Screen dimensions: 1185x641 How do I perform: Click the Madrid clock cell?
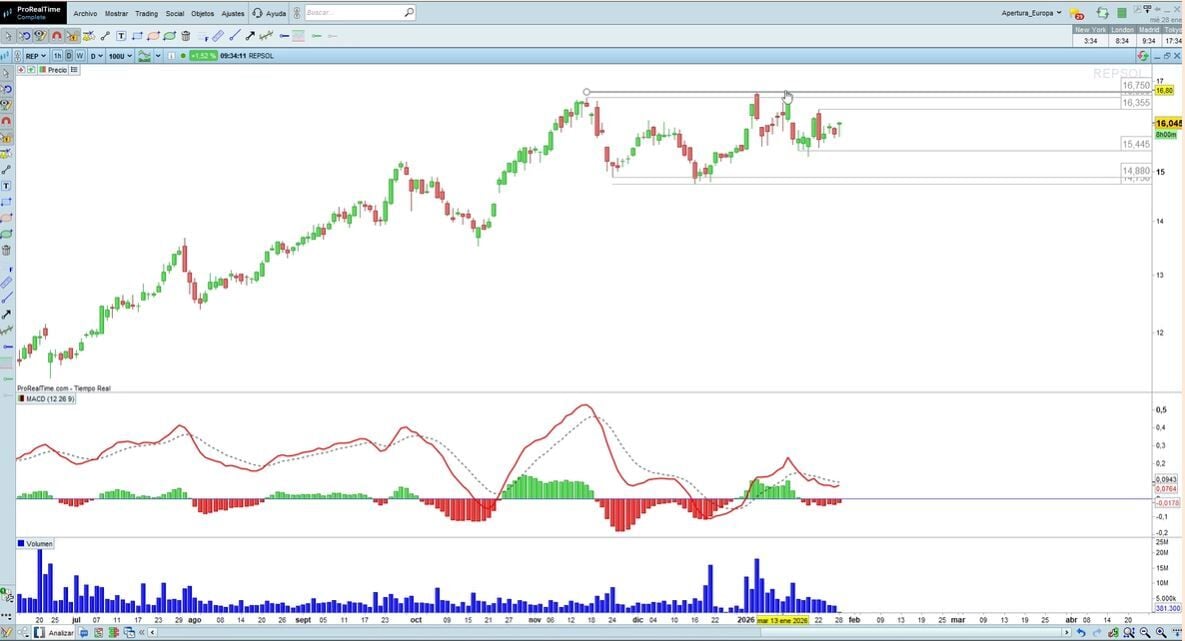(x=1149, y=36)
